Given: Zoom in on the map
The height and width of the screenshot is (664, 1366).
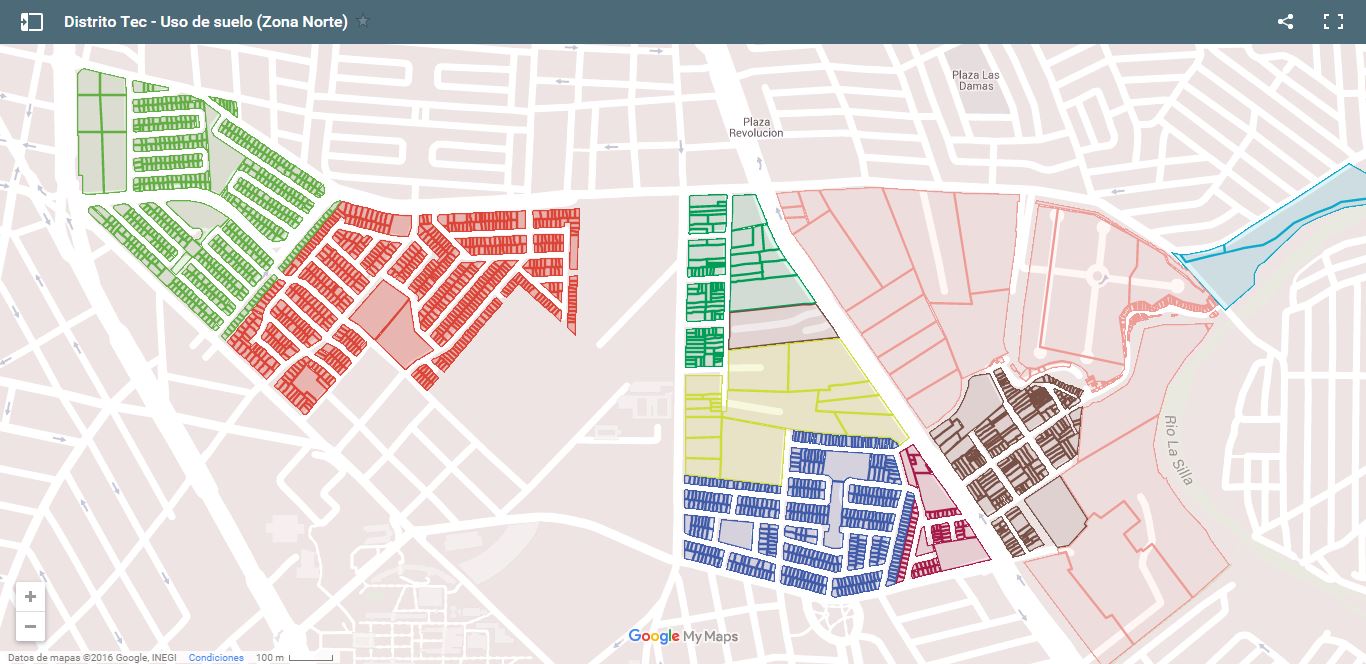Looking at the screenshot, I should point(30,596).
